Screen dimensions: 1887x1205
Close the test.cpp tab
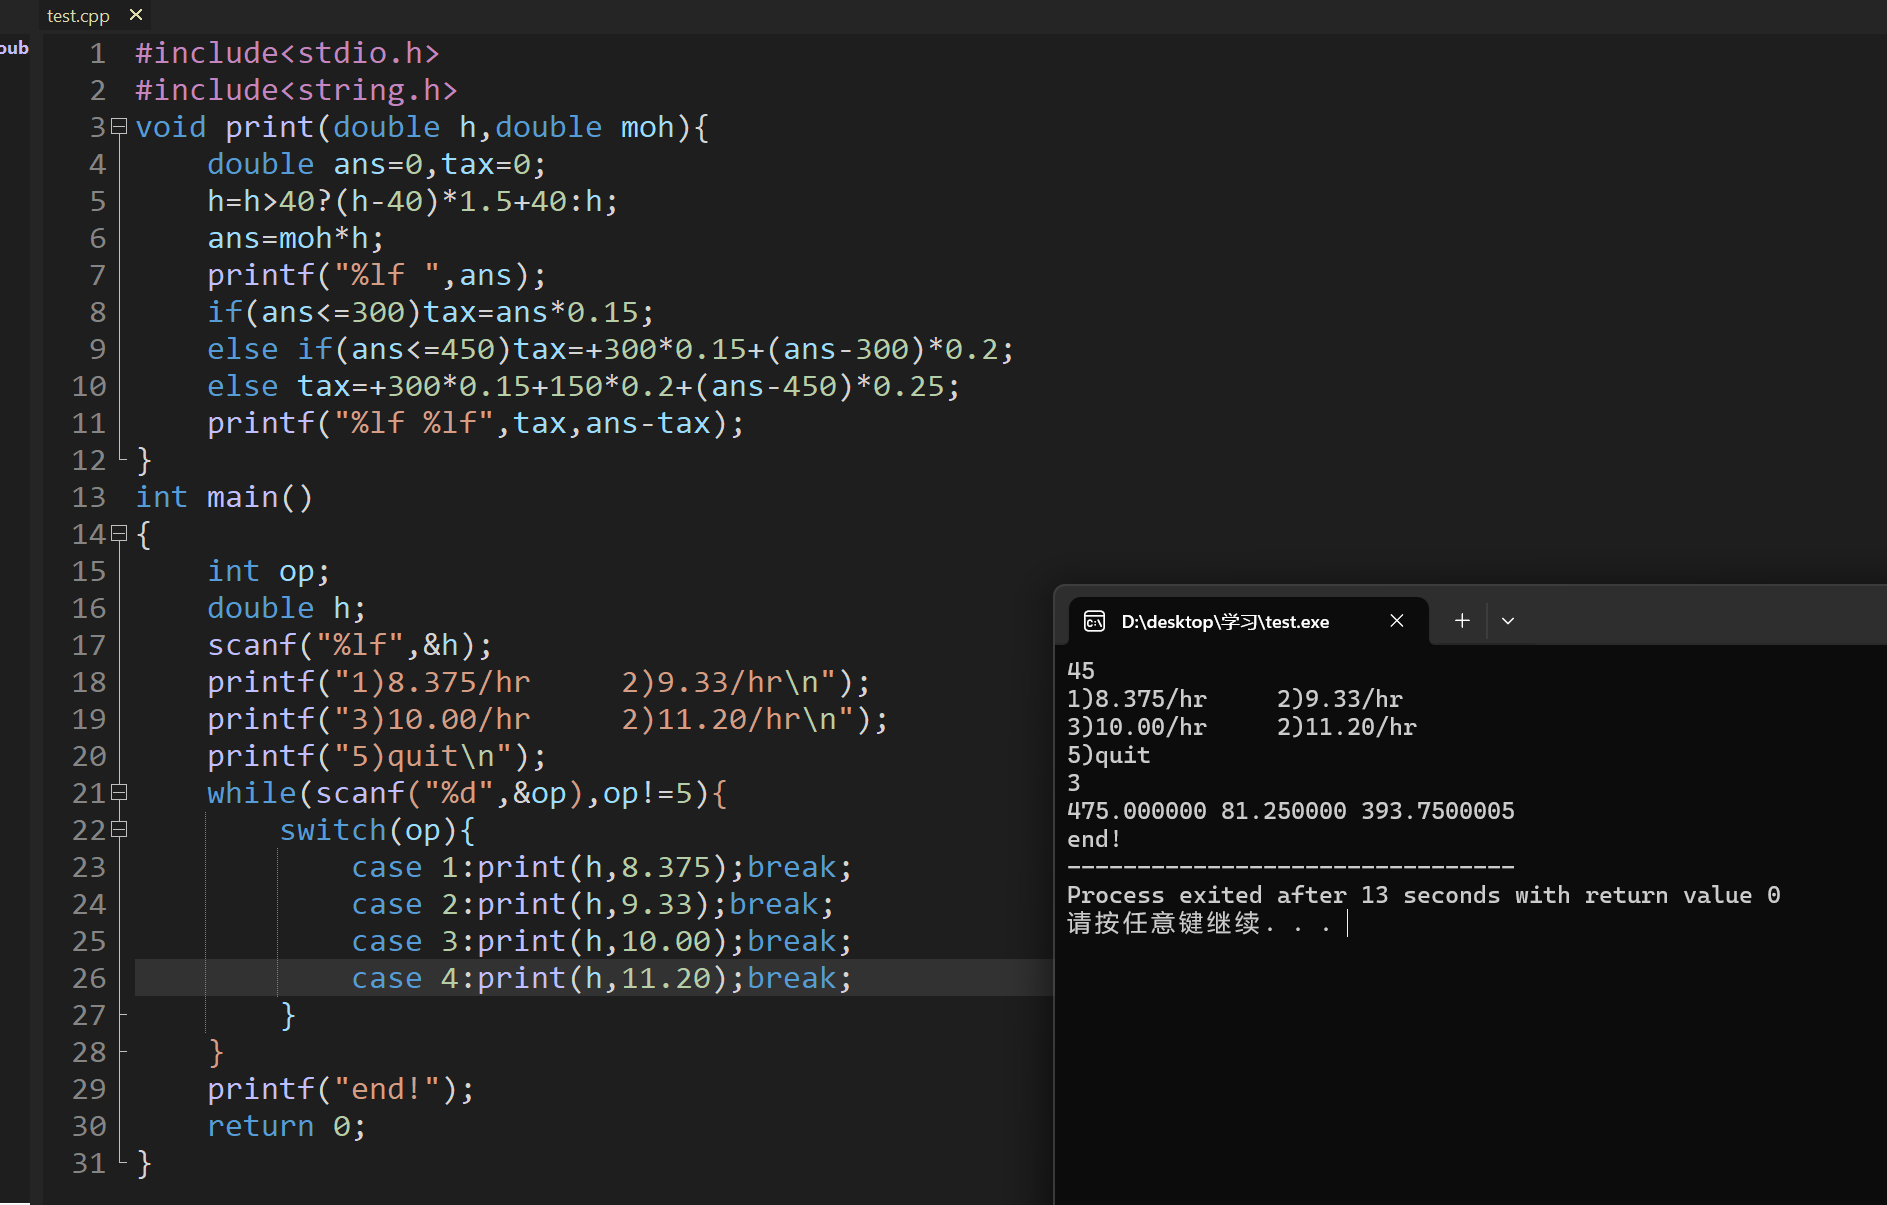click(136, 15)
